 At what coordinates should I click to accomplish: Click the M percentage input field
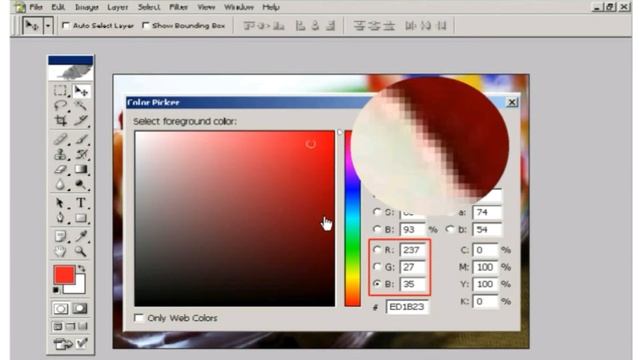pos(486,267)
